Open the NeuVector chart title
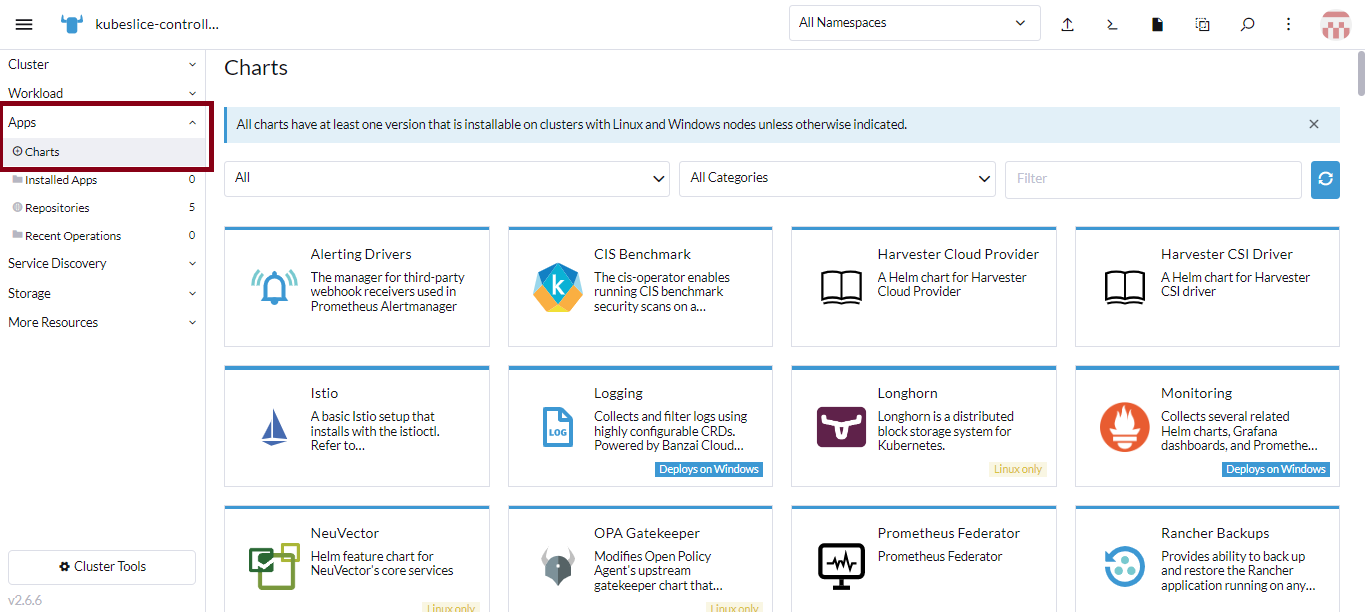The height and width of the screenshot is (612, 1365). (345, 533)
